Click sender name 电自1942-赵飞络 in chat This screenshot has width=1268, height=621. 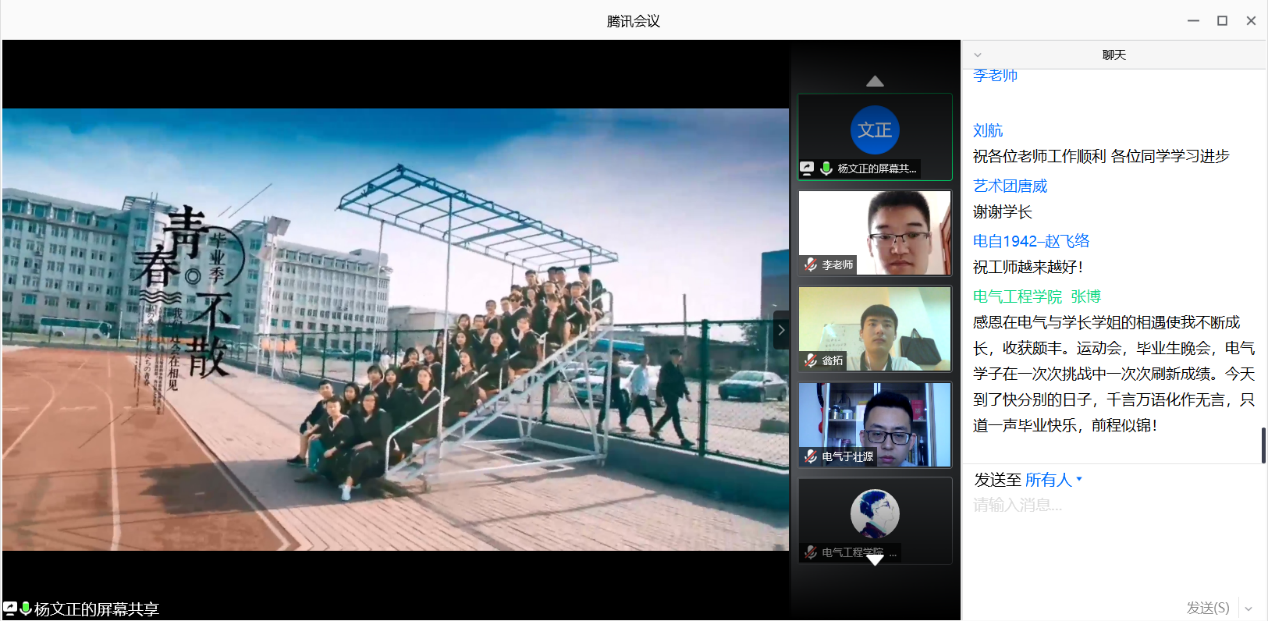(1031, 241)
